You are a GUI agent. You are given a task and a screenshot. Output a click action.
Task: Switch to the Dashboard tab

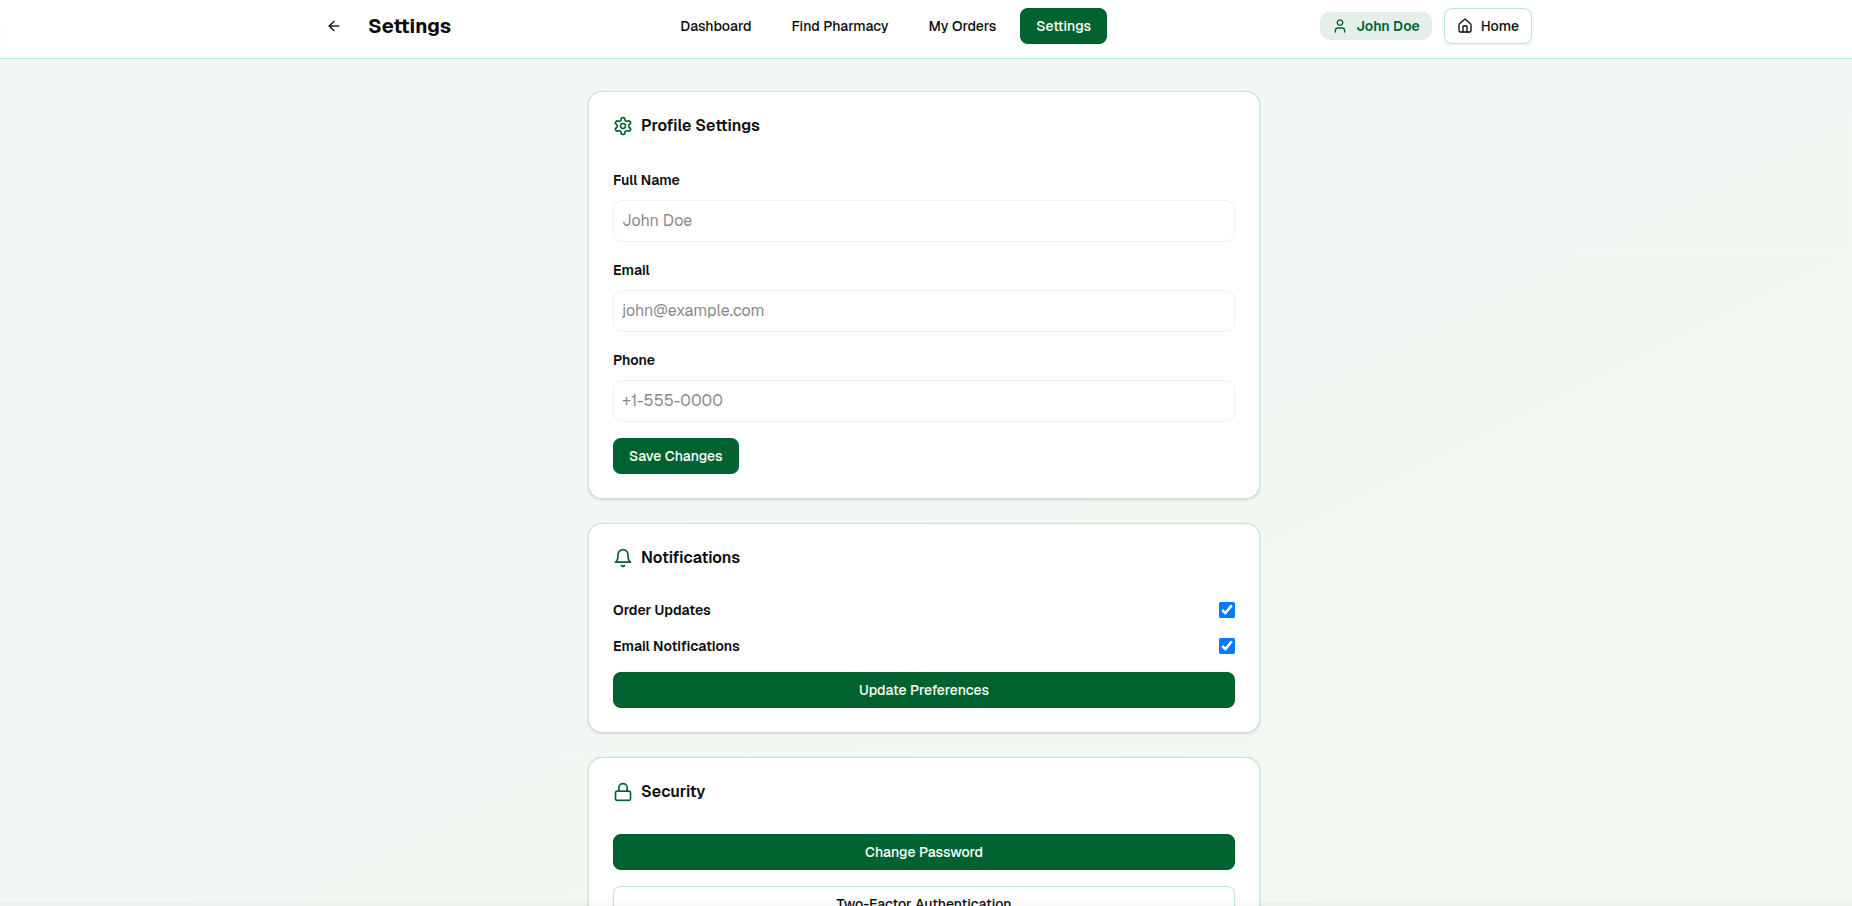pos(715,26)
